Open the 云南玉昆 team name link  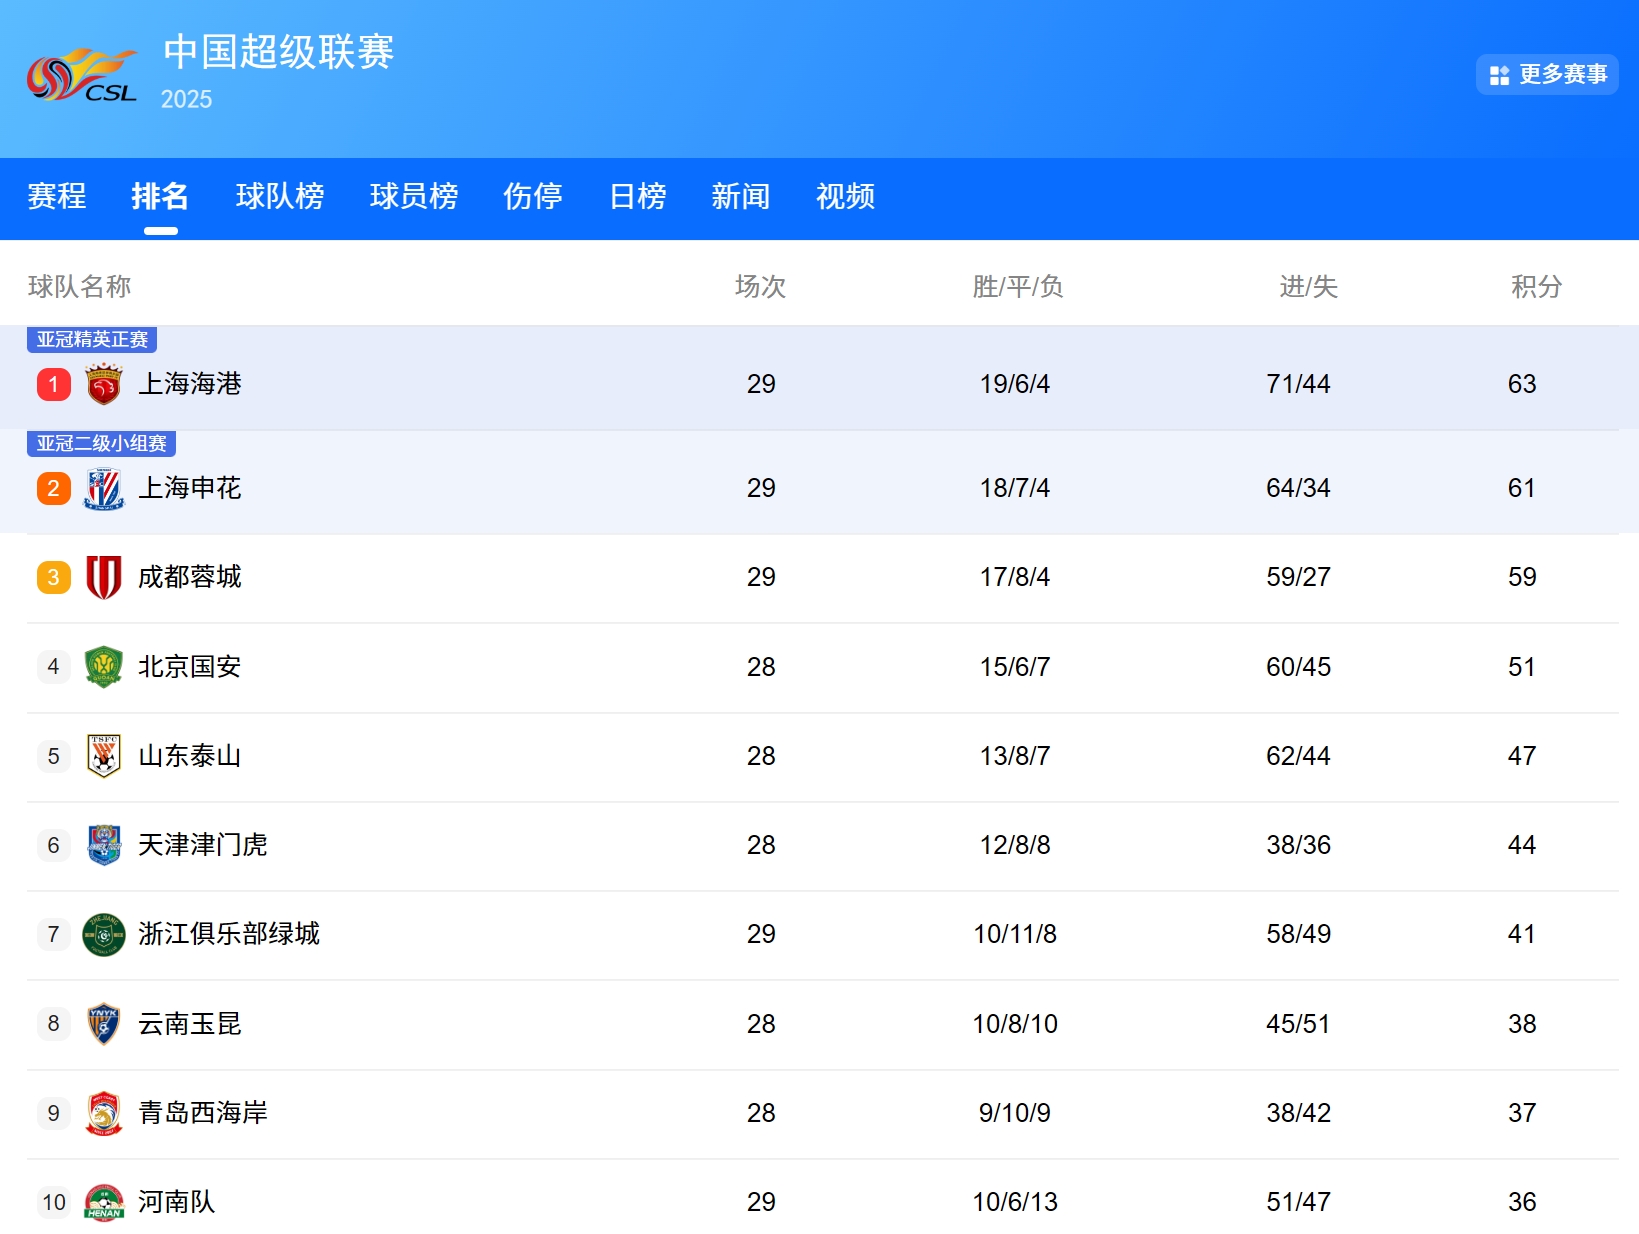click(190, 1024)
